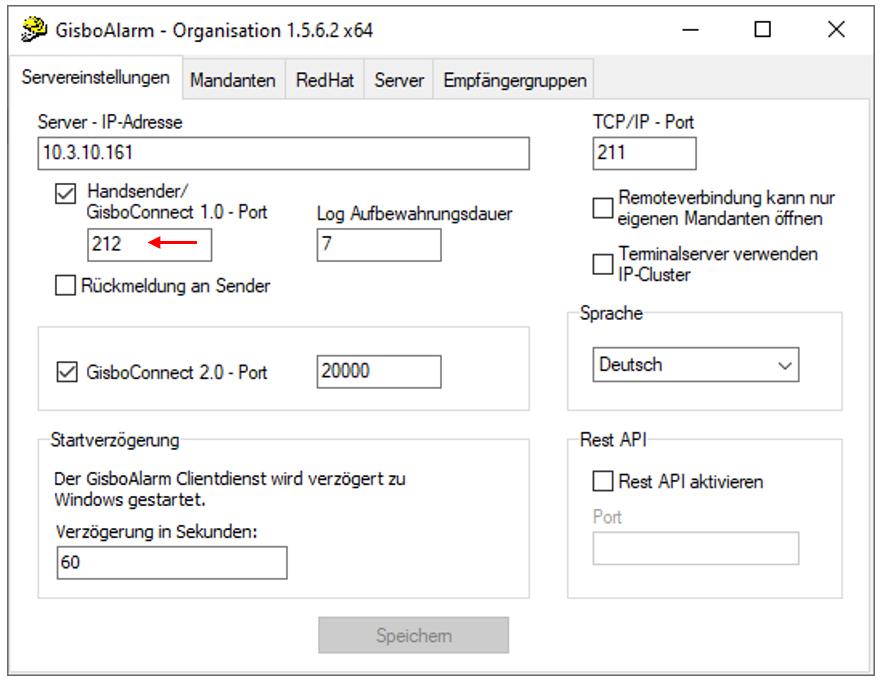Image resolution: width=880 pixels, height=682 pixels.
Task: Enable Terminalserver verwenden IP-Cluster checkbox
Action: [x=603, y=264]
